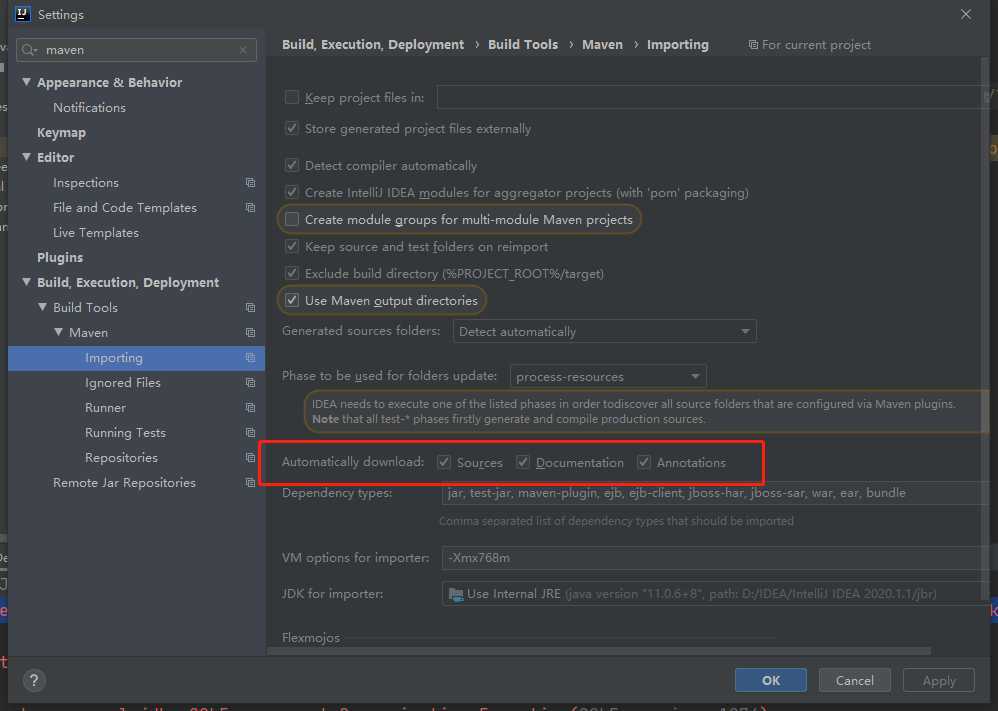This screenshot has width=998, height=711.
Task: Click the 'For current project' icon in header
Action: click(x=753, y=45)
